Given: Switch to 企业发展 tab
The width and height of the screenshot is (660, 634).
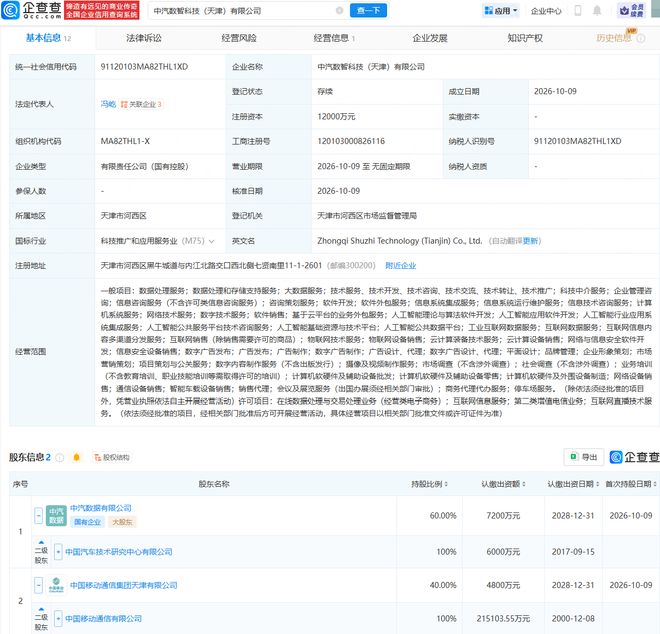Looking at the screenshot, I should coord(430,38).
